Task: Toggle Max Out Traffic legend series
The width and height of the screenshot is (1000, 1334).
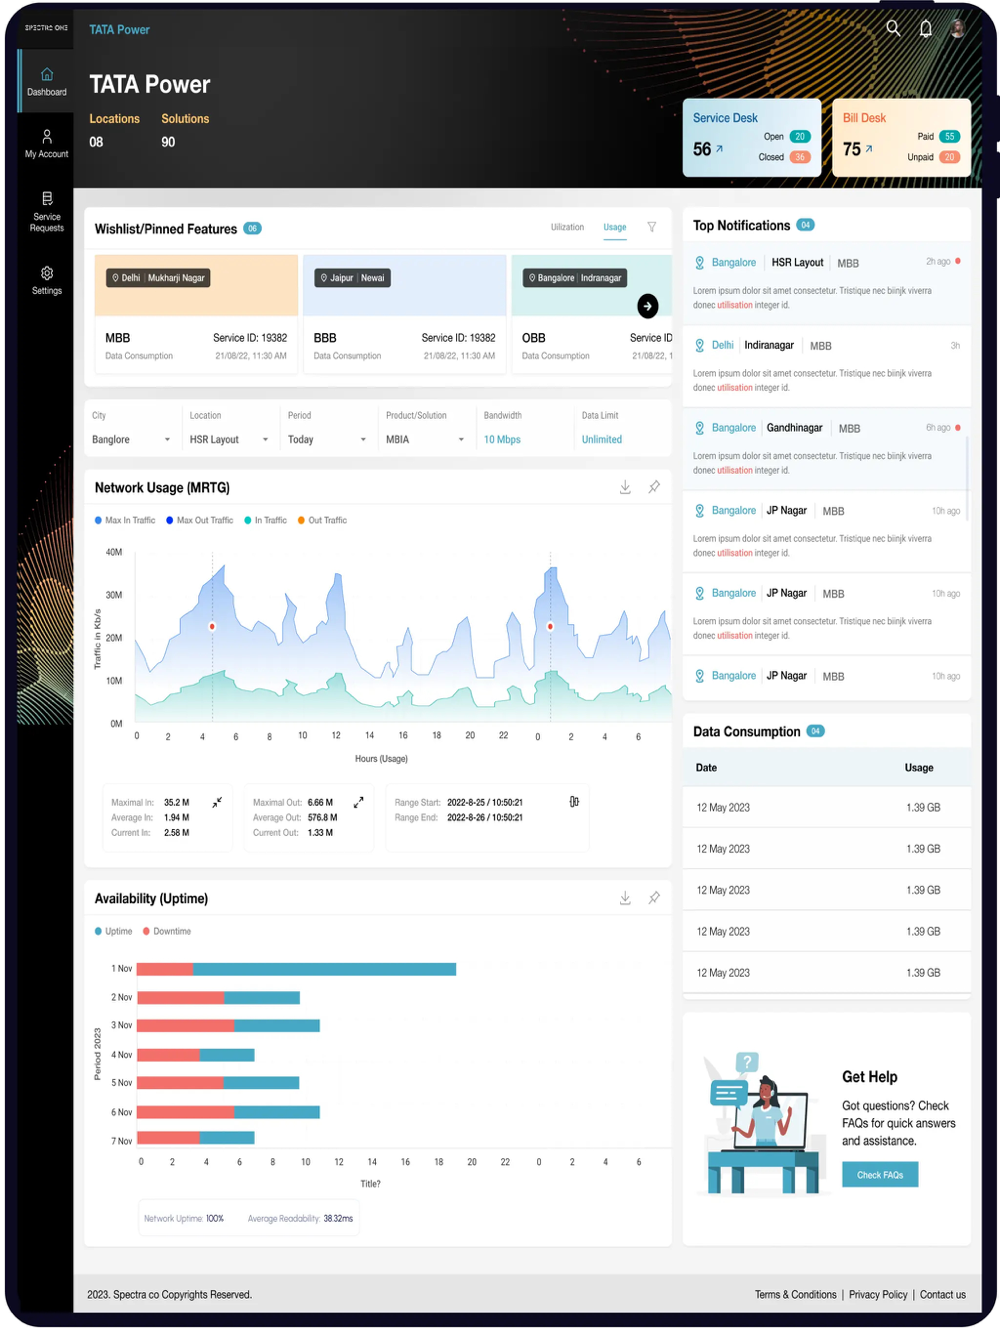Action: pyautogui.click(x=200, y=520)
